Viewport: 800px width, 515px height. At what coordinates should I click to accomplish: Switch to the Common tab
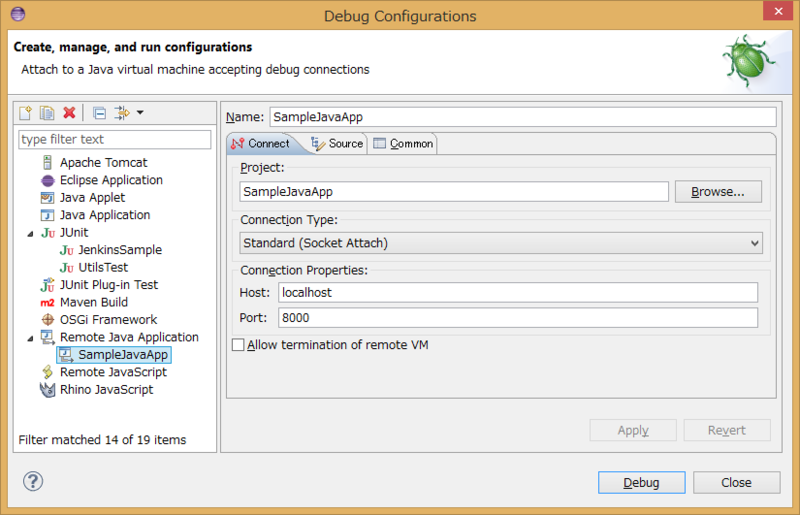click(403, 144)
